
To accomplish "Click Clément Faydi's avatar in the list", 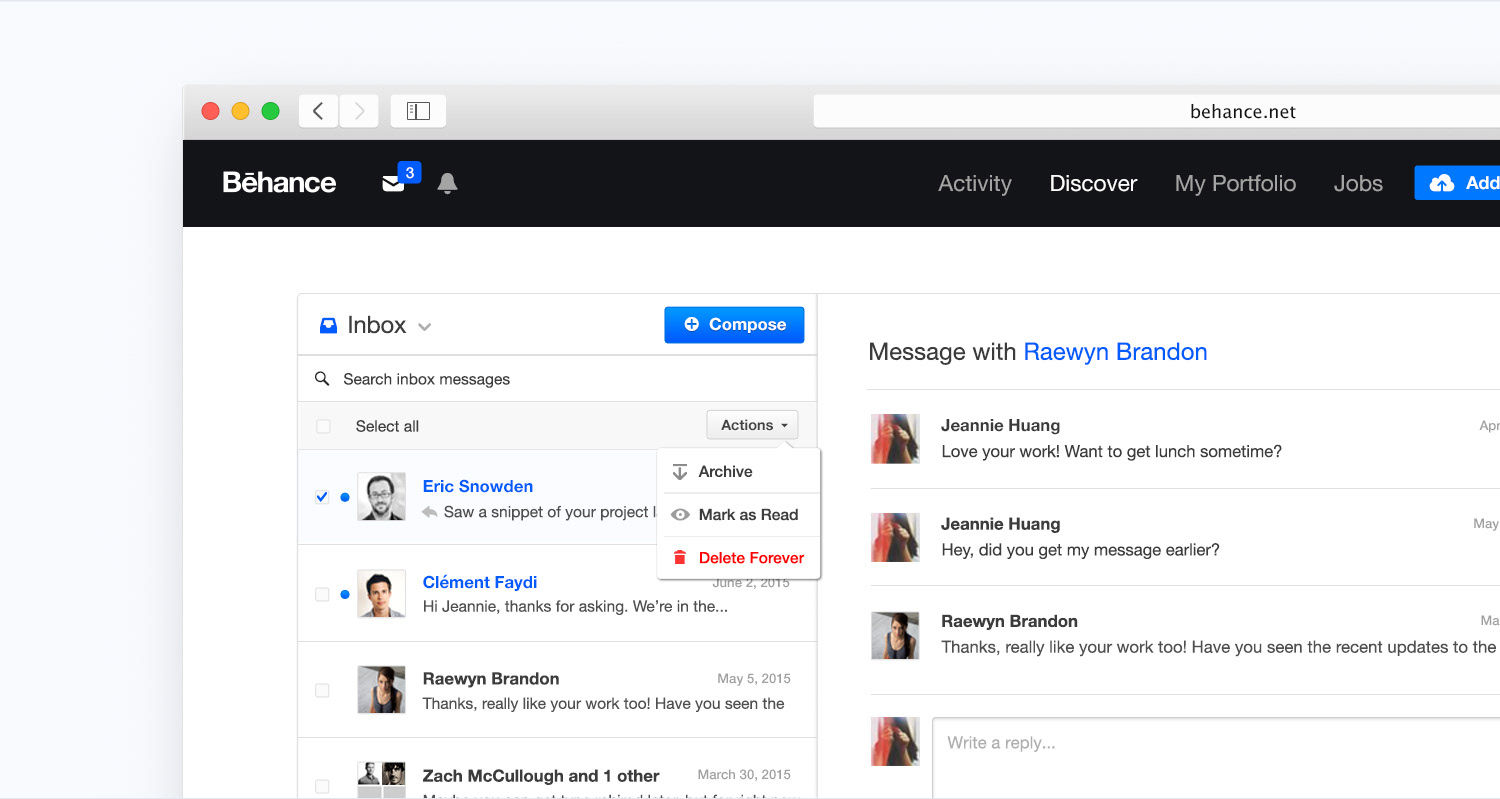I will [x=381, y=594].
